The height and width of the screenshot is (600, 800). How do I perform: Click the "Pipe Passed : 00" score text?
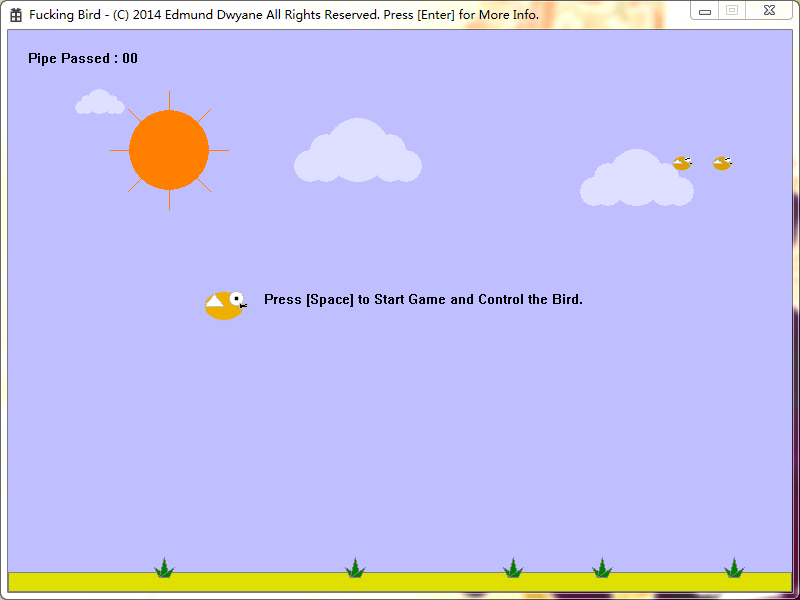pyautogui.click(x=83, y=58)
